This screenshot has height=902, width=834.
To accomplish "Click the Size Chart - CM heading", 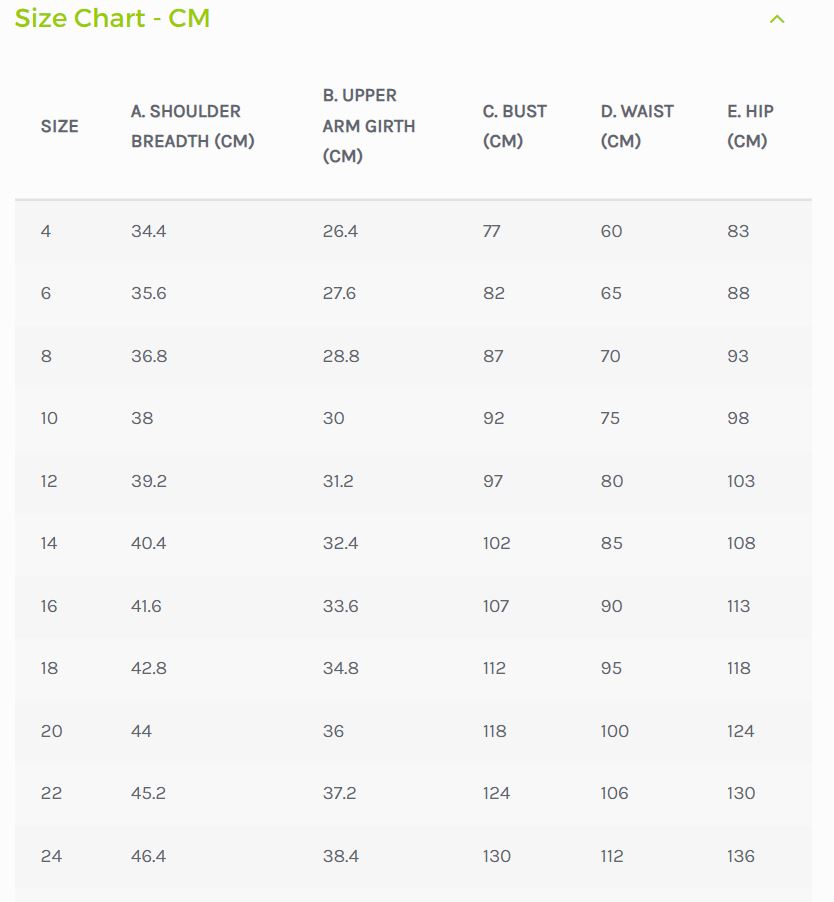I will (x=112, y=18).
